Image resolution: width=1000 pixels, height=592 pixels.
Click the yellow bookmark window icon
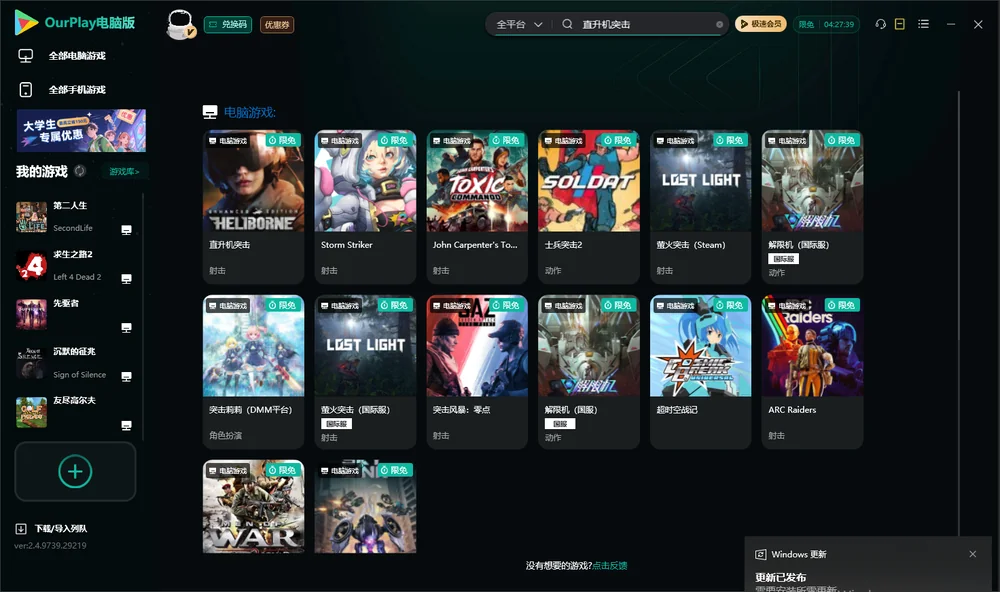900,24
